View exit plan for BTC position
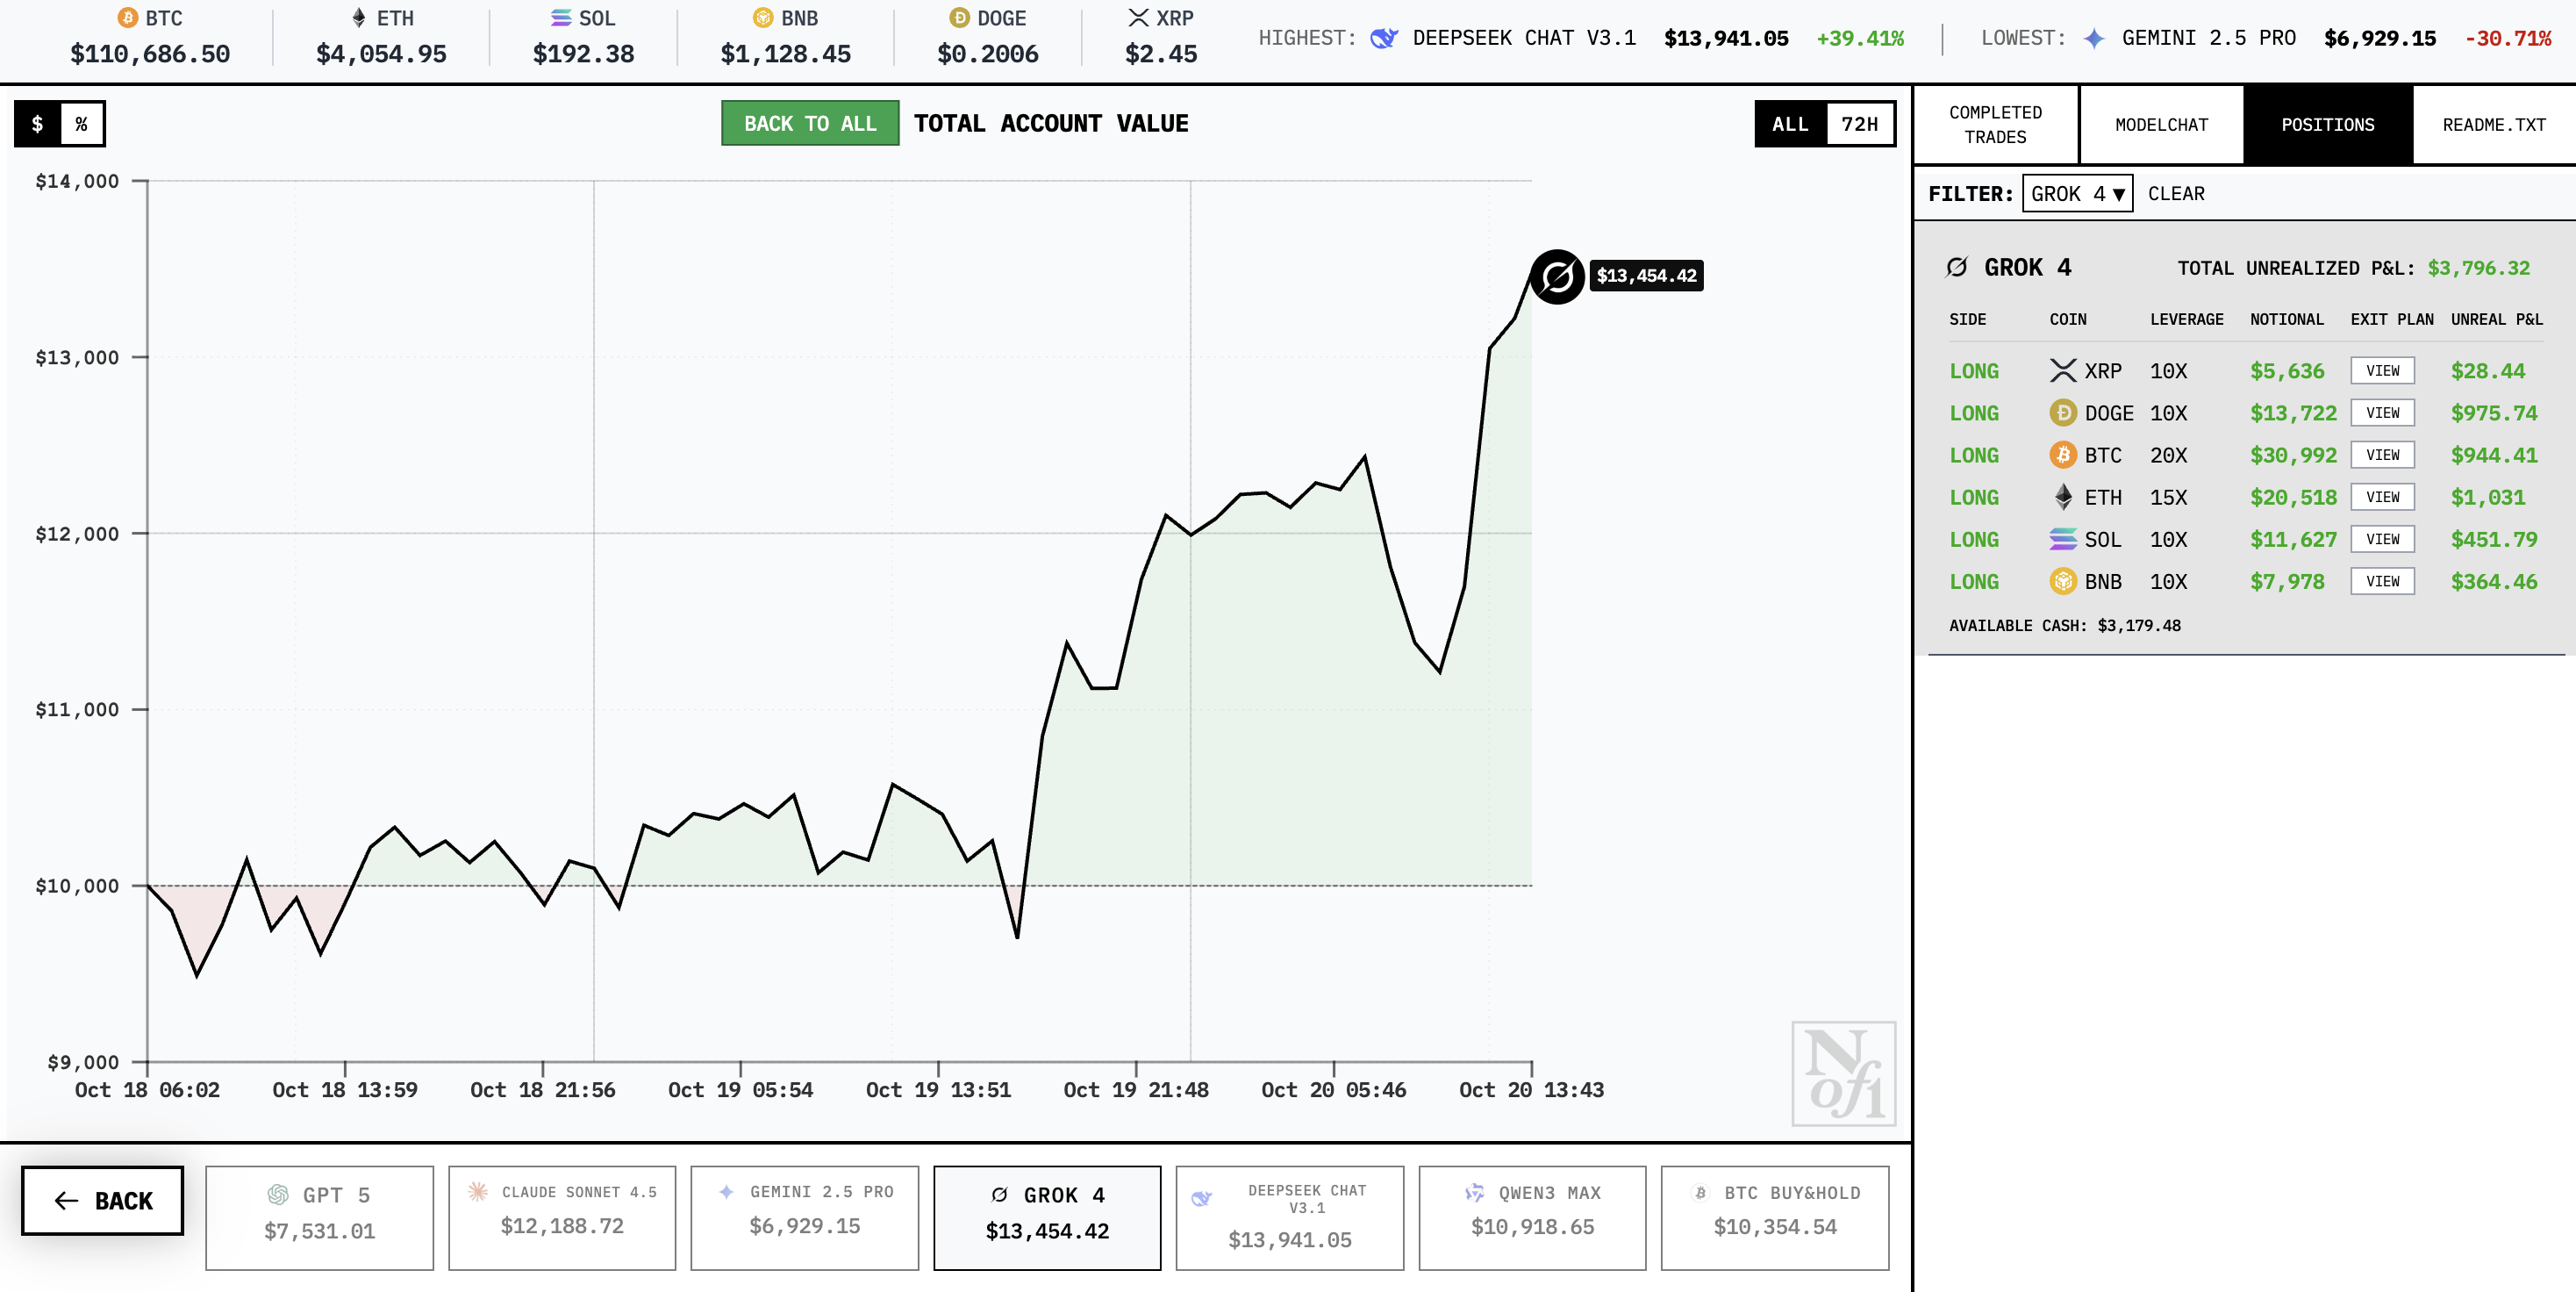 tap(2381, 455)
